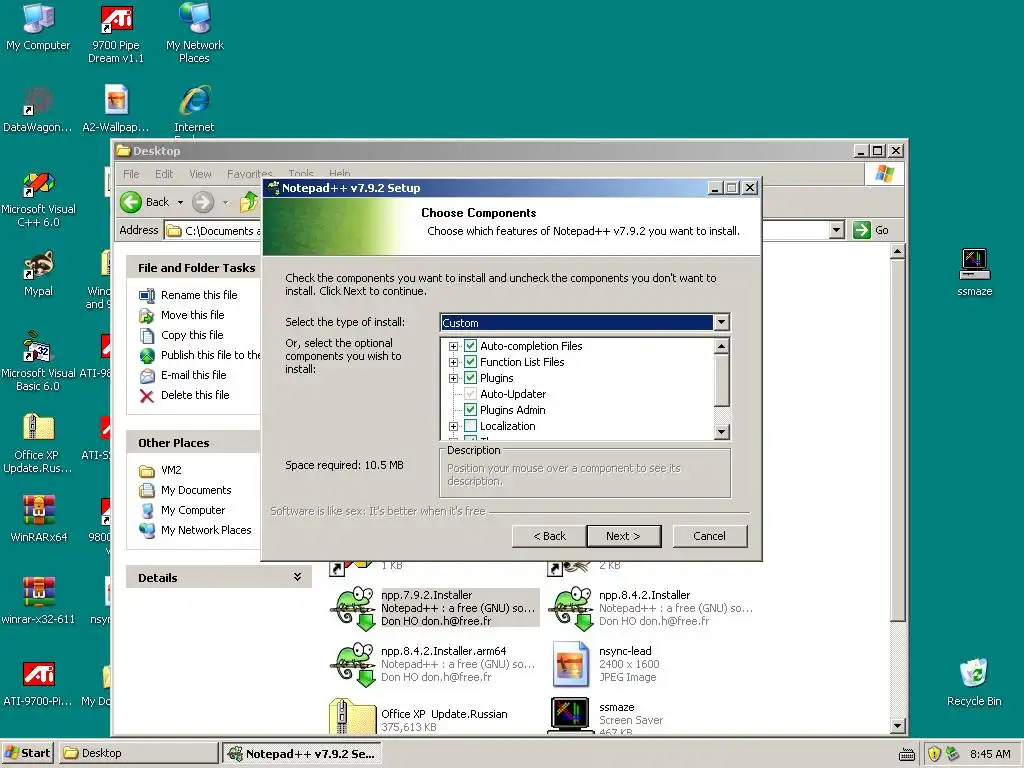Image resolution: width=1024 pixels, height=768 pixels.
Task: Open My Documents in Other Places
Action: pyautogui.click(x=196, y=490)
